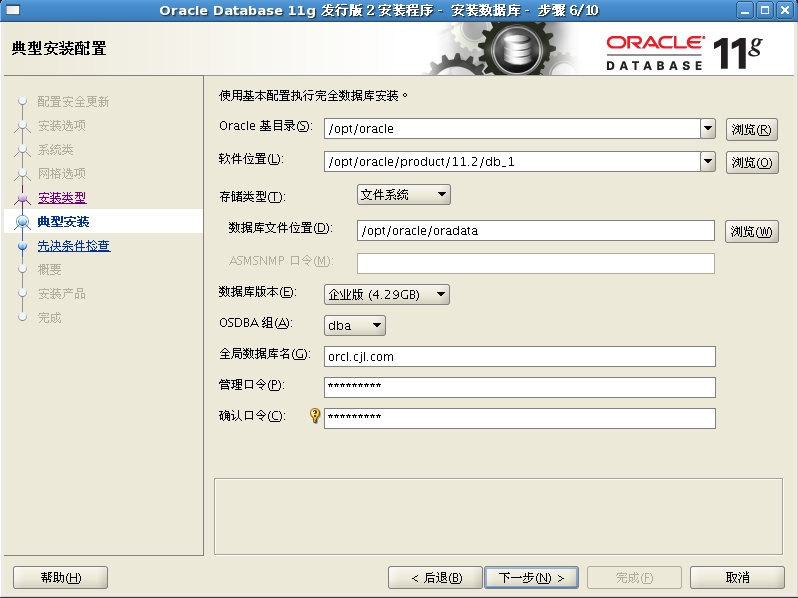Click the 网格选项 step text
Viewport: 798px width, 598px height.
point(62,174)
